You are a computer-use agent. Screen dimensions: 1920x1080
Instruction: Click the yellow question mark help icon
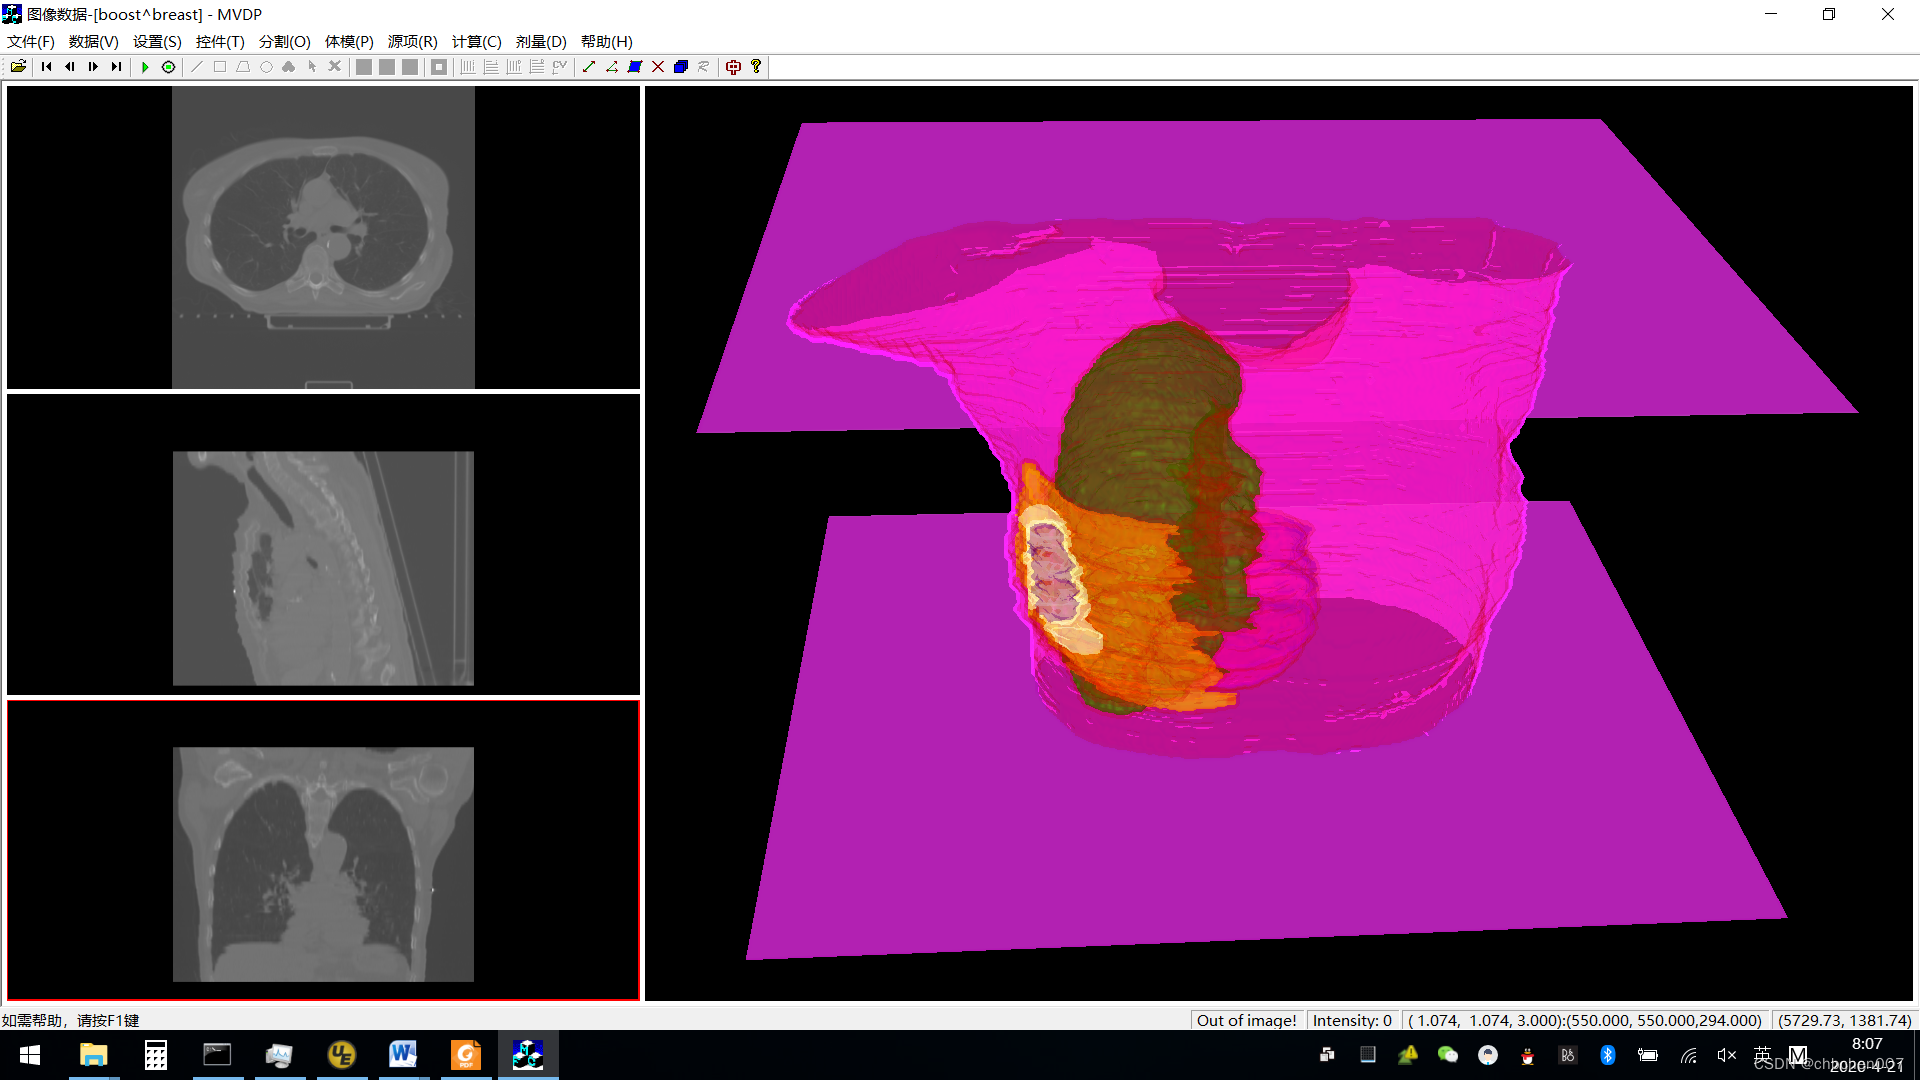click(x=756, y=67)
